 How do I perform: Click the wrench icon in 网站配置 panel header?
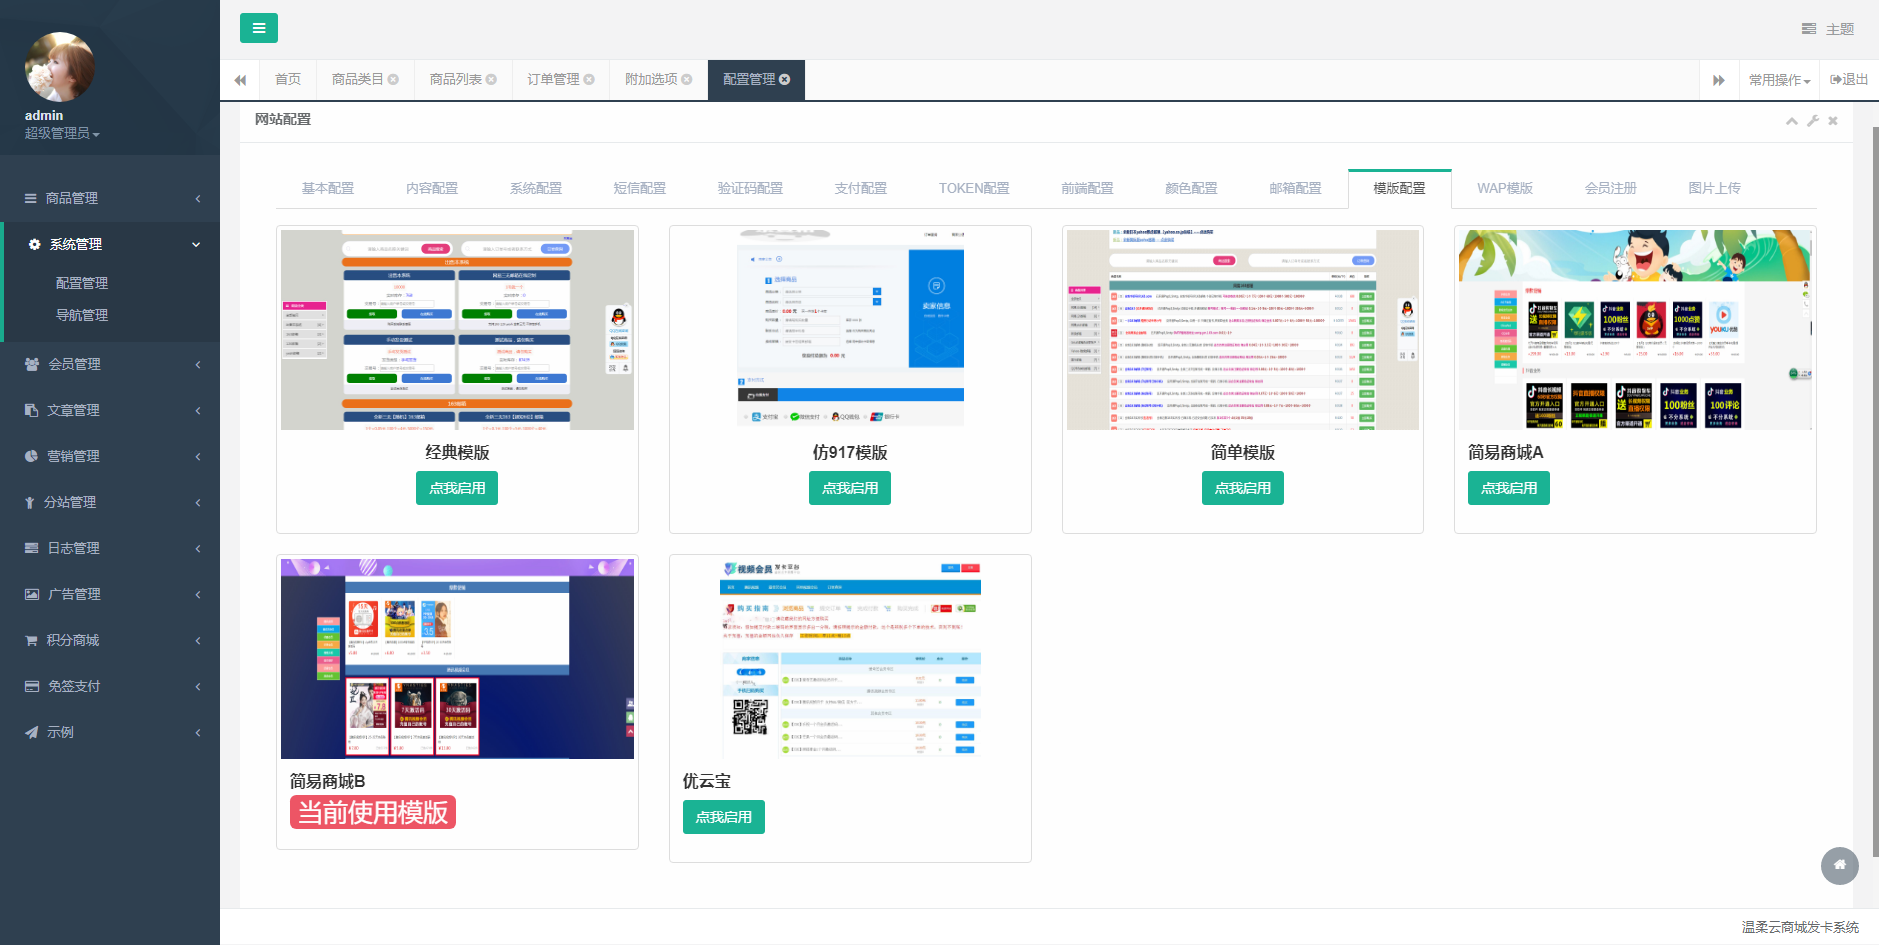pos(1812,121)
